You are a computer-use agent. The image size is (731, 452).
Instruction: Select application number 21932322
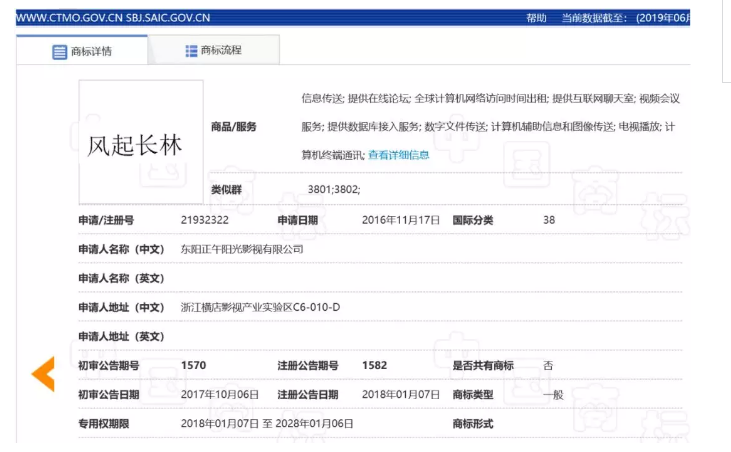click(205, 220)
